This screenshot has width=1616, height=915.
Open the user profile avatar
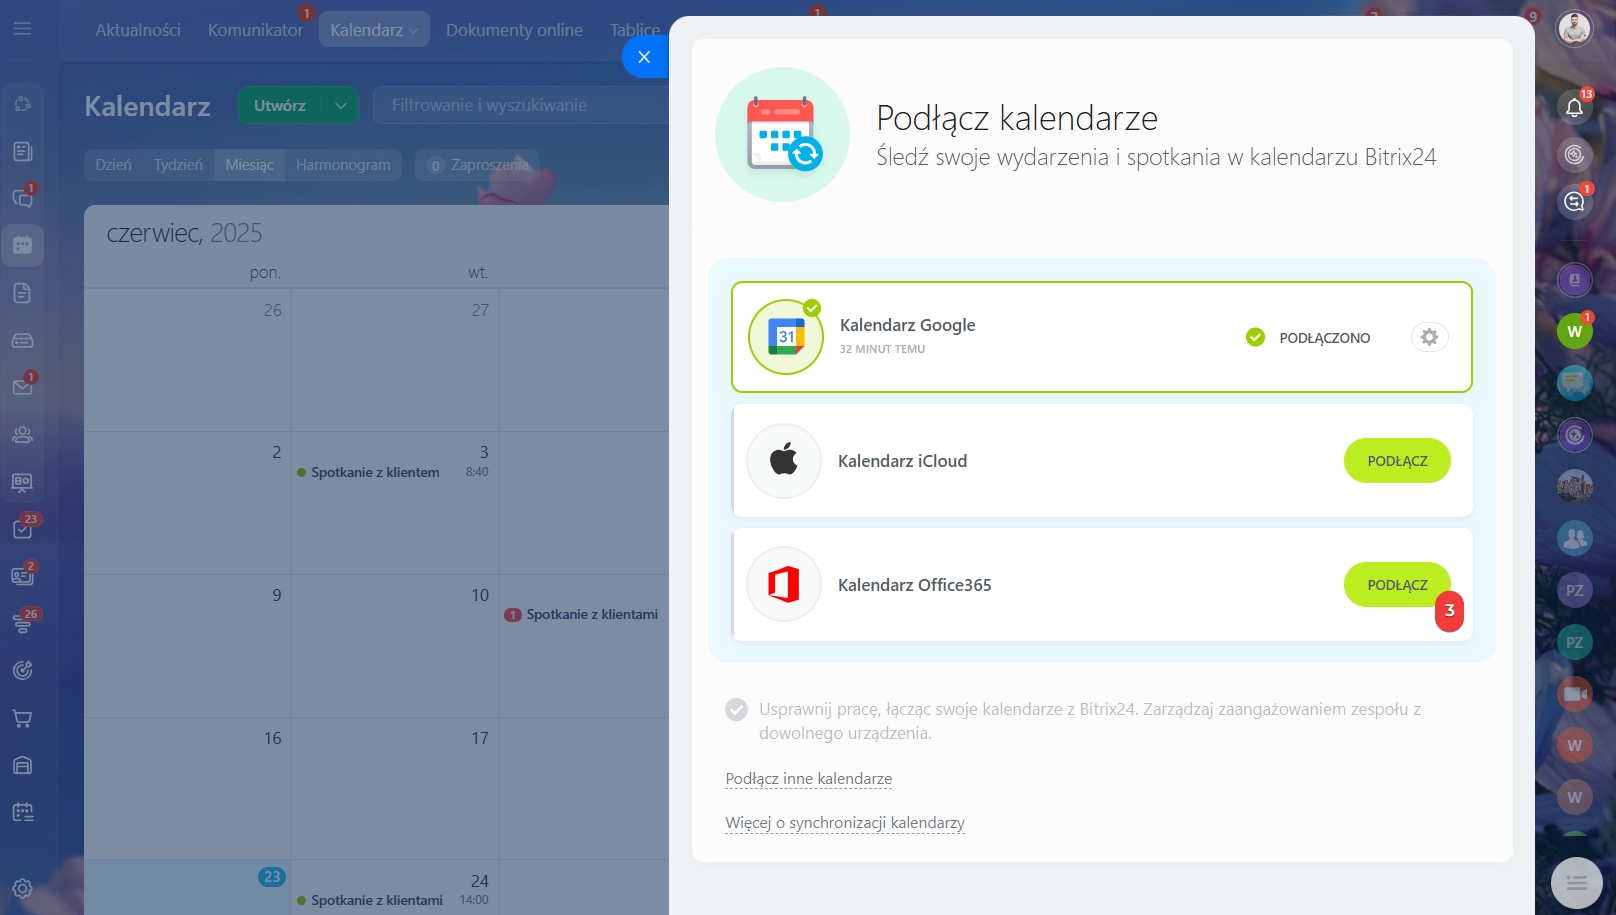[1574, 29]
